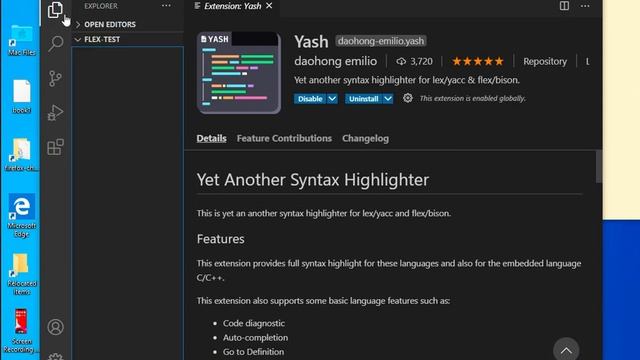The width and height of the screenshot is (640, 360).
Task: Switch to the Feature Contributions tab
Action: 284,138
